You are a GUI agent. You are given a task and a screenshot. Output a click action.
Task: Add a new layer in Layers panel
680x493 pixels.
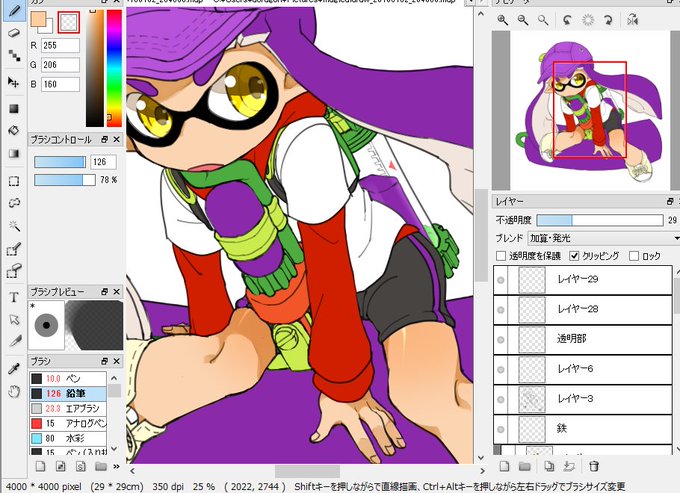(504, 467)
